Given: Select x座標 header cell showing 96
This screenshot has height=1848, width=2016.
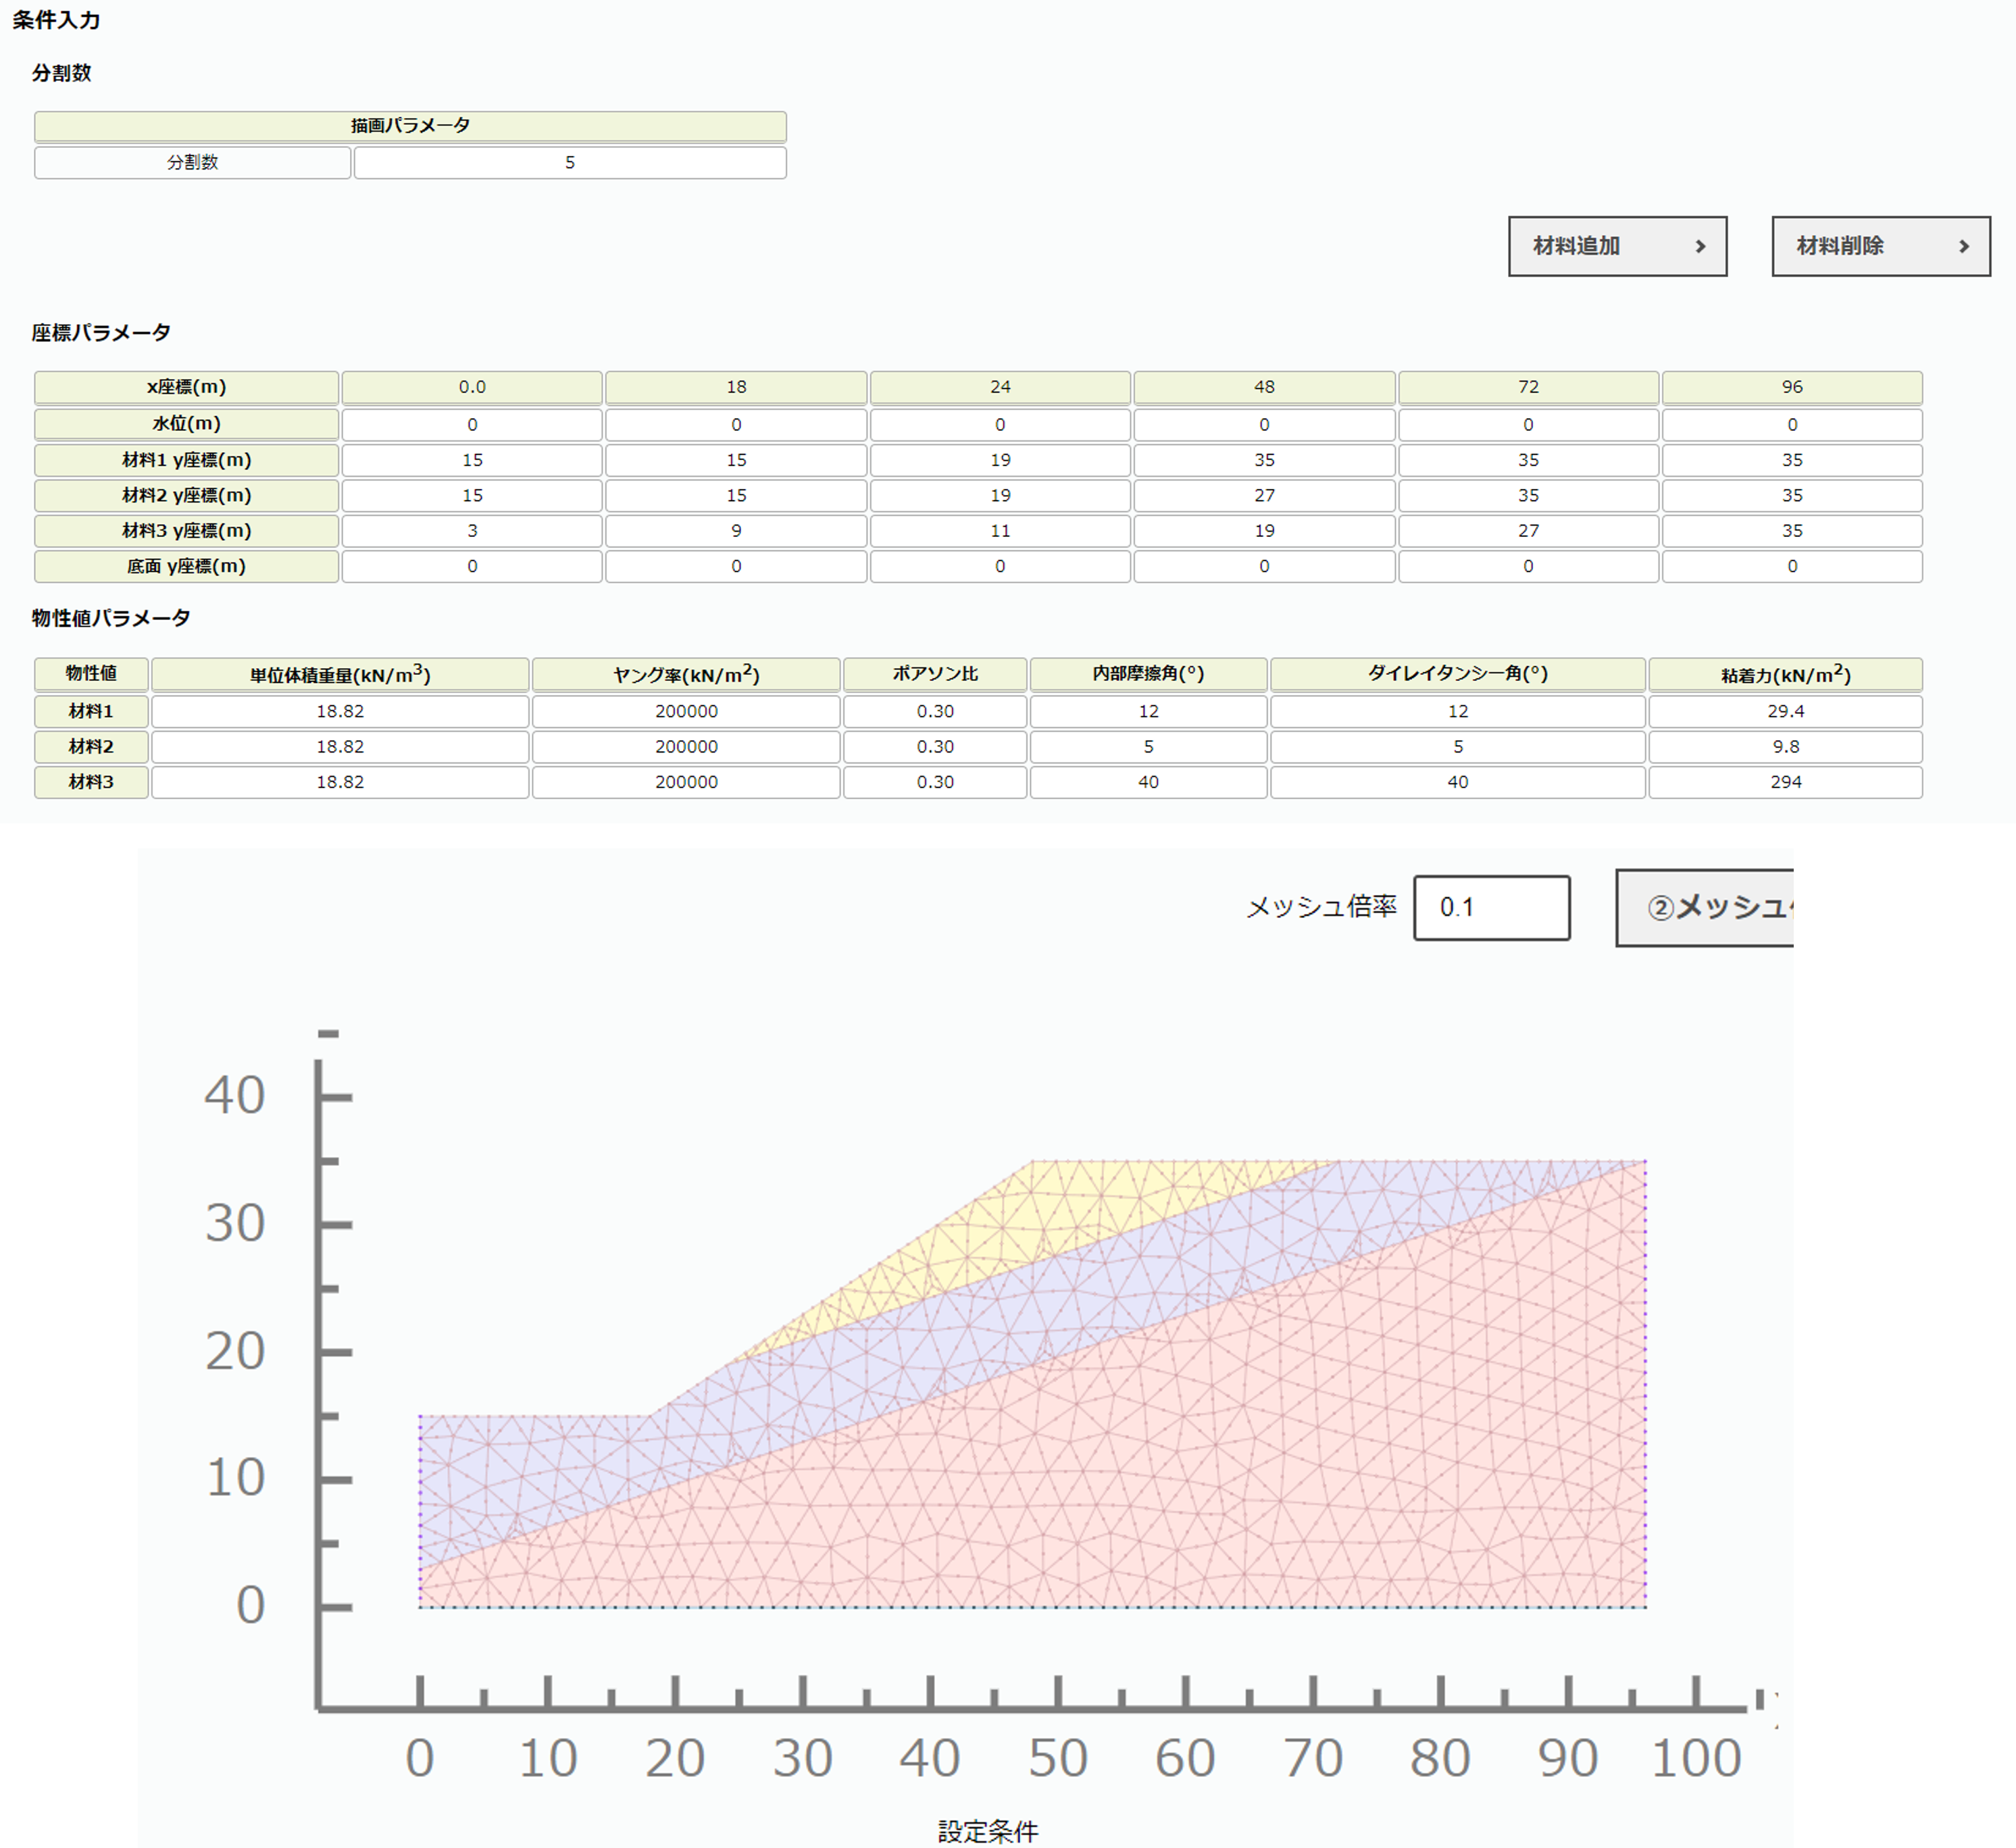Looking at the screenshot, I should click(x=1792, y=387).
